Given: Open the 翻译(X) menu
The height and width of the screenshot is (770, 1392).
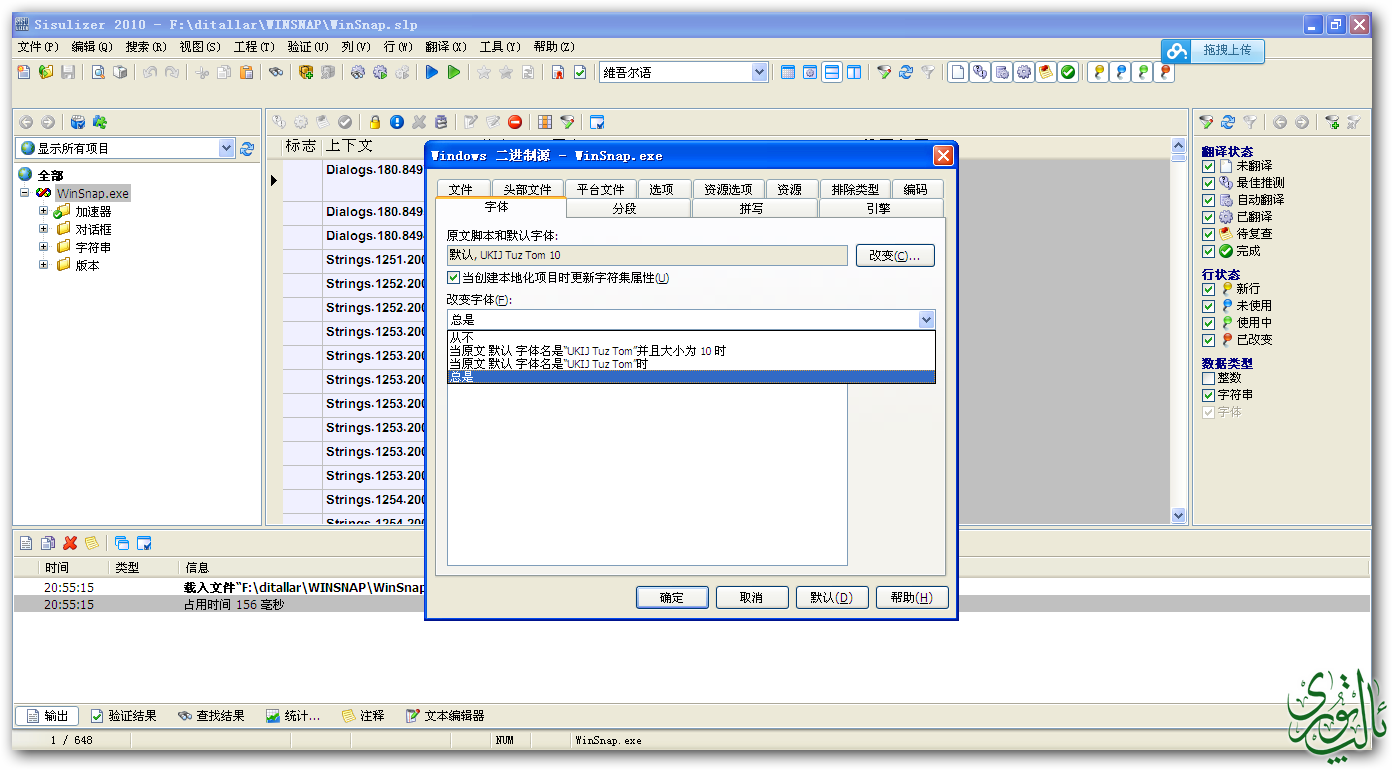Looking at the screenshot, I should pos(445,47).
